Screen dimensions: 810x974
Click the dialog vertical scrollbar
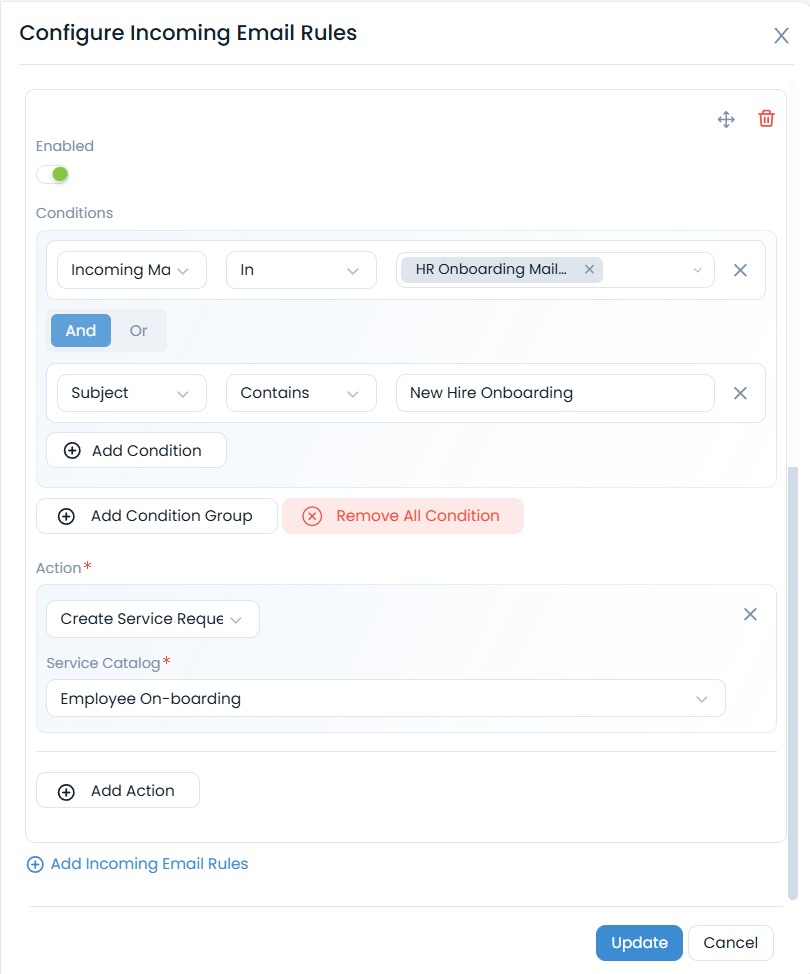tap(793, 683)
